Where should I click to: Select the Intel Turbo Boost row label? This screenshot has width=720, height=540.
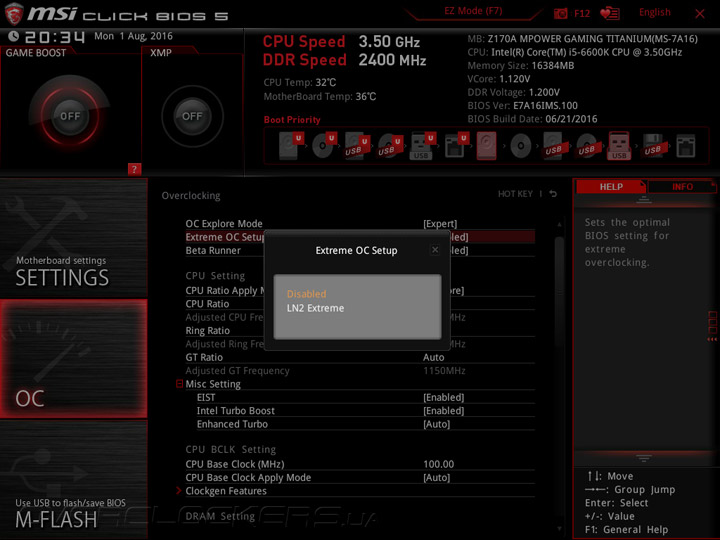click(236, 411)
